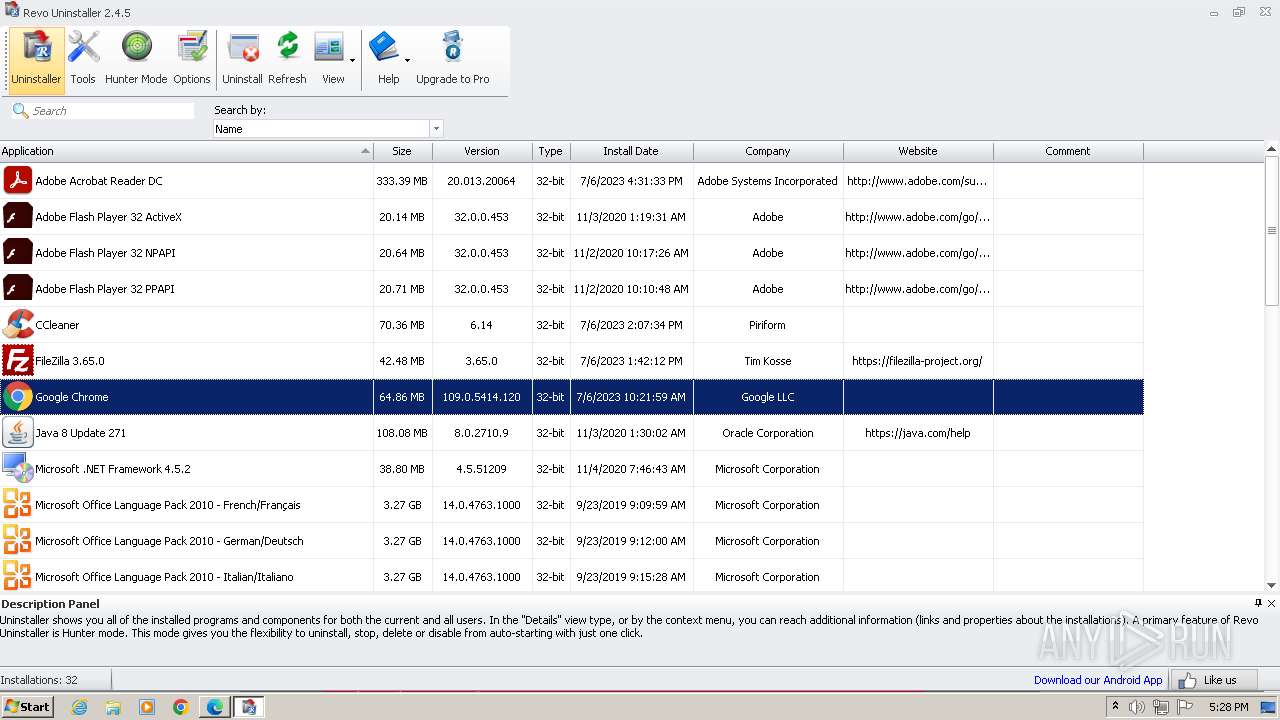
Task: Click Java 8 Update 271 name
Action: (80, 433)
